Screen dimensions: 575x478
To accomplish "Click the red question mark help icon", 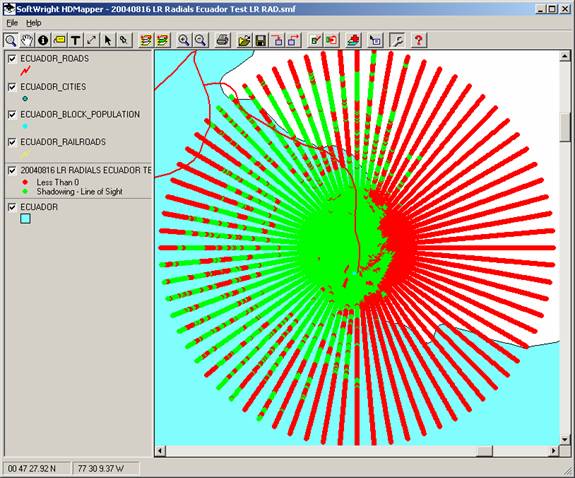I will (419, 40).
